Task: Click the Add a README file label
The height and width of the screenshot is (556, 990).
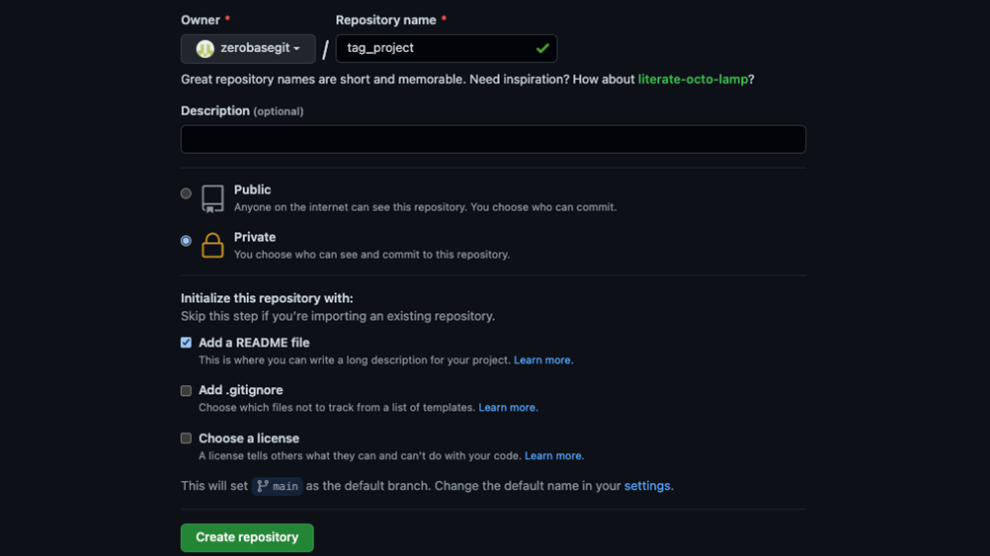Action: click(254, 342)
